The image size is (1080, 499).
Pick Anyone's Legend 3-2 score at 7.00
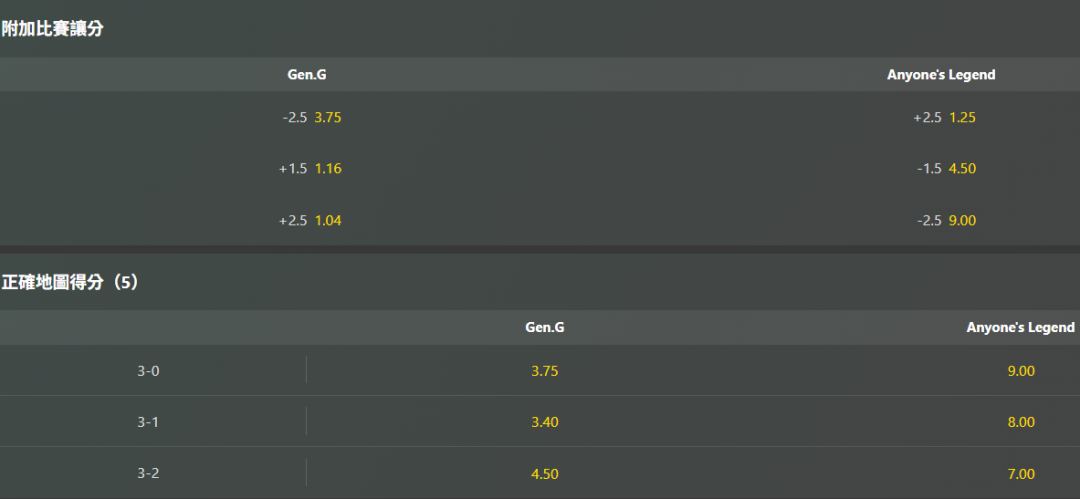(1021, 473)
